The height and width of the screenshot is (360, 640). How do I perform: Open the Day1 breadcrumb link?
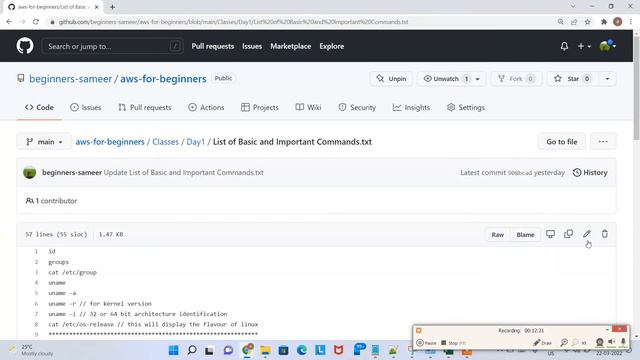pos(196,142)
